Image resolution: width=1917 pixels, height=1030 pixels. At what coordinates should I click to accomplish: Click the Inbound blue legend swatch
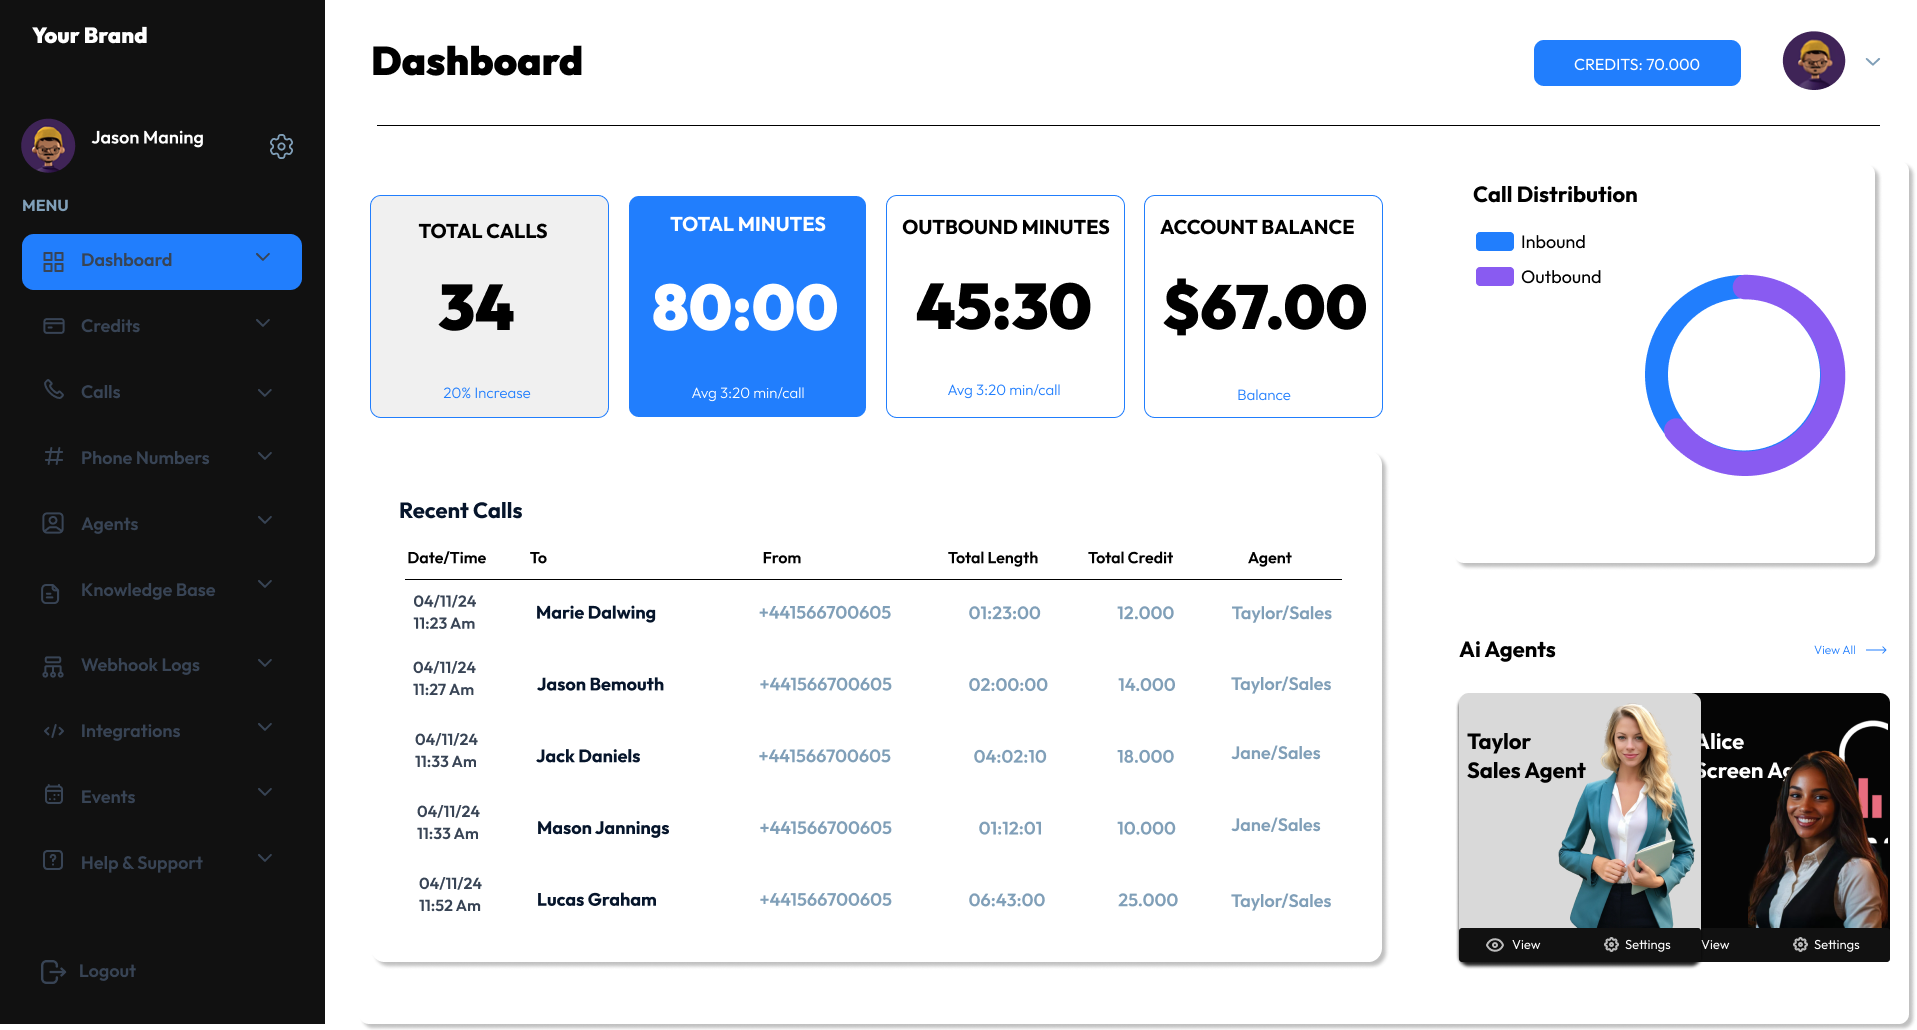[1494, 241]
